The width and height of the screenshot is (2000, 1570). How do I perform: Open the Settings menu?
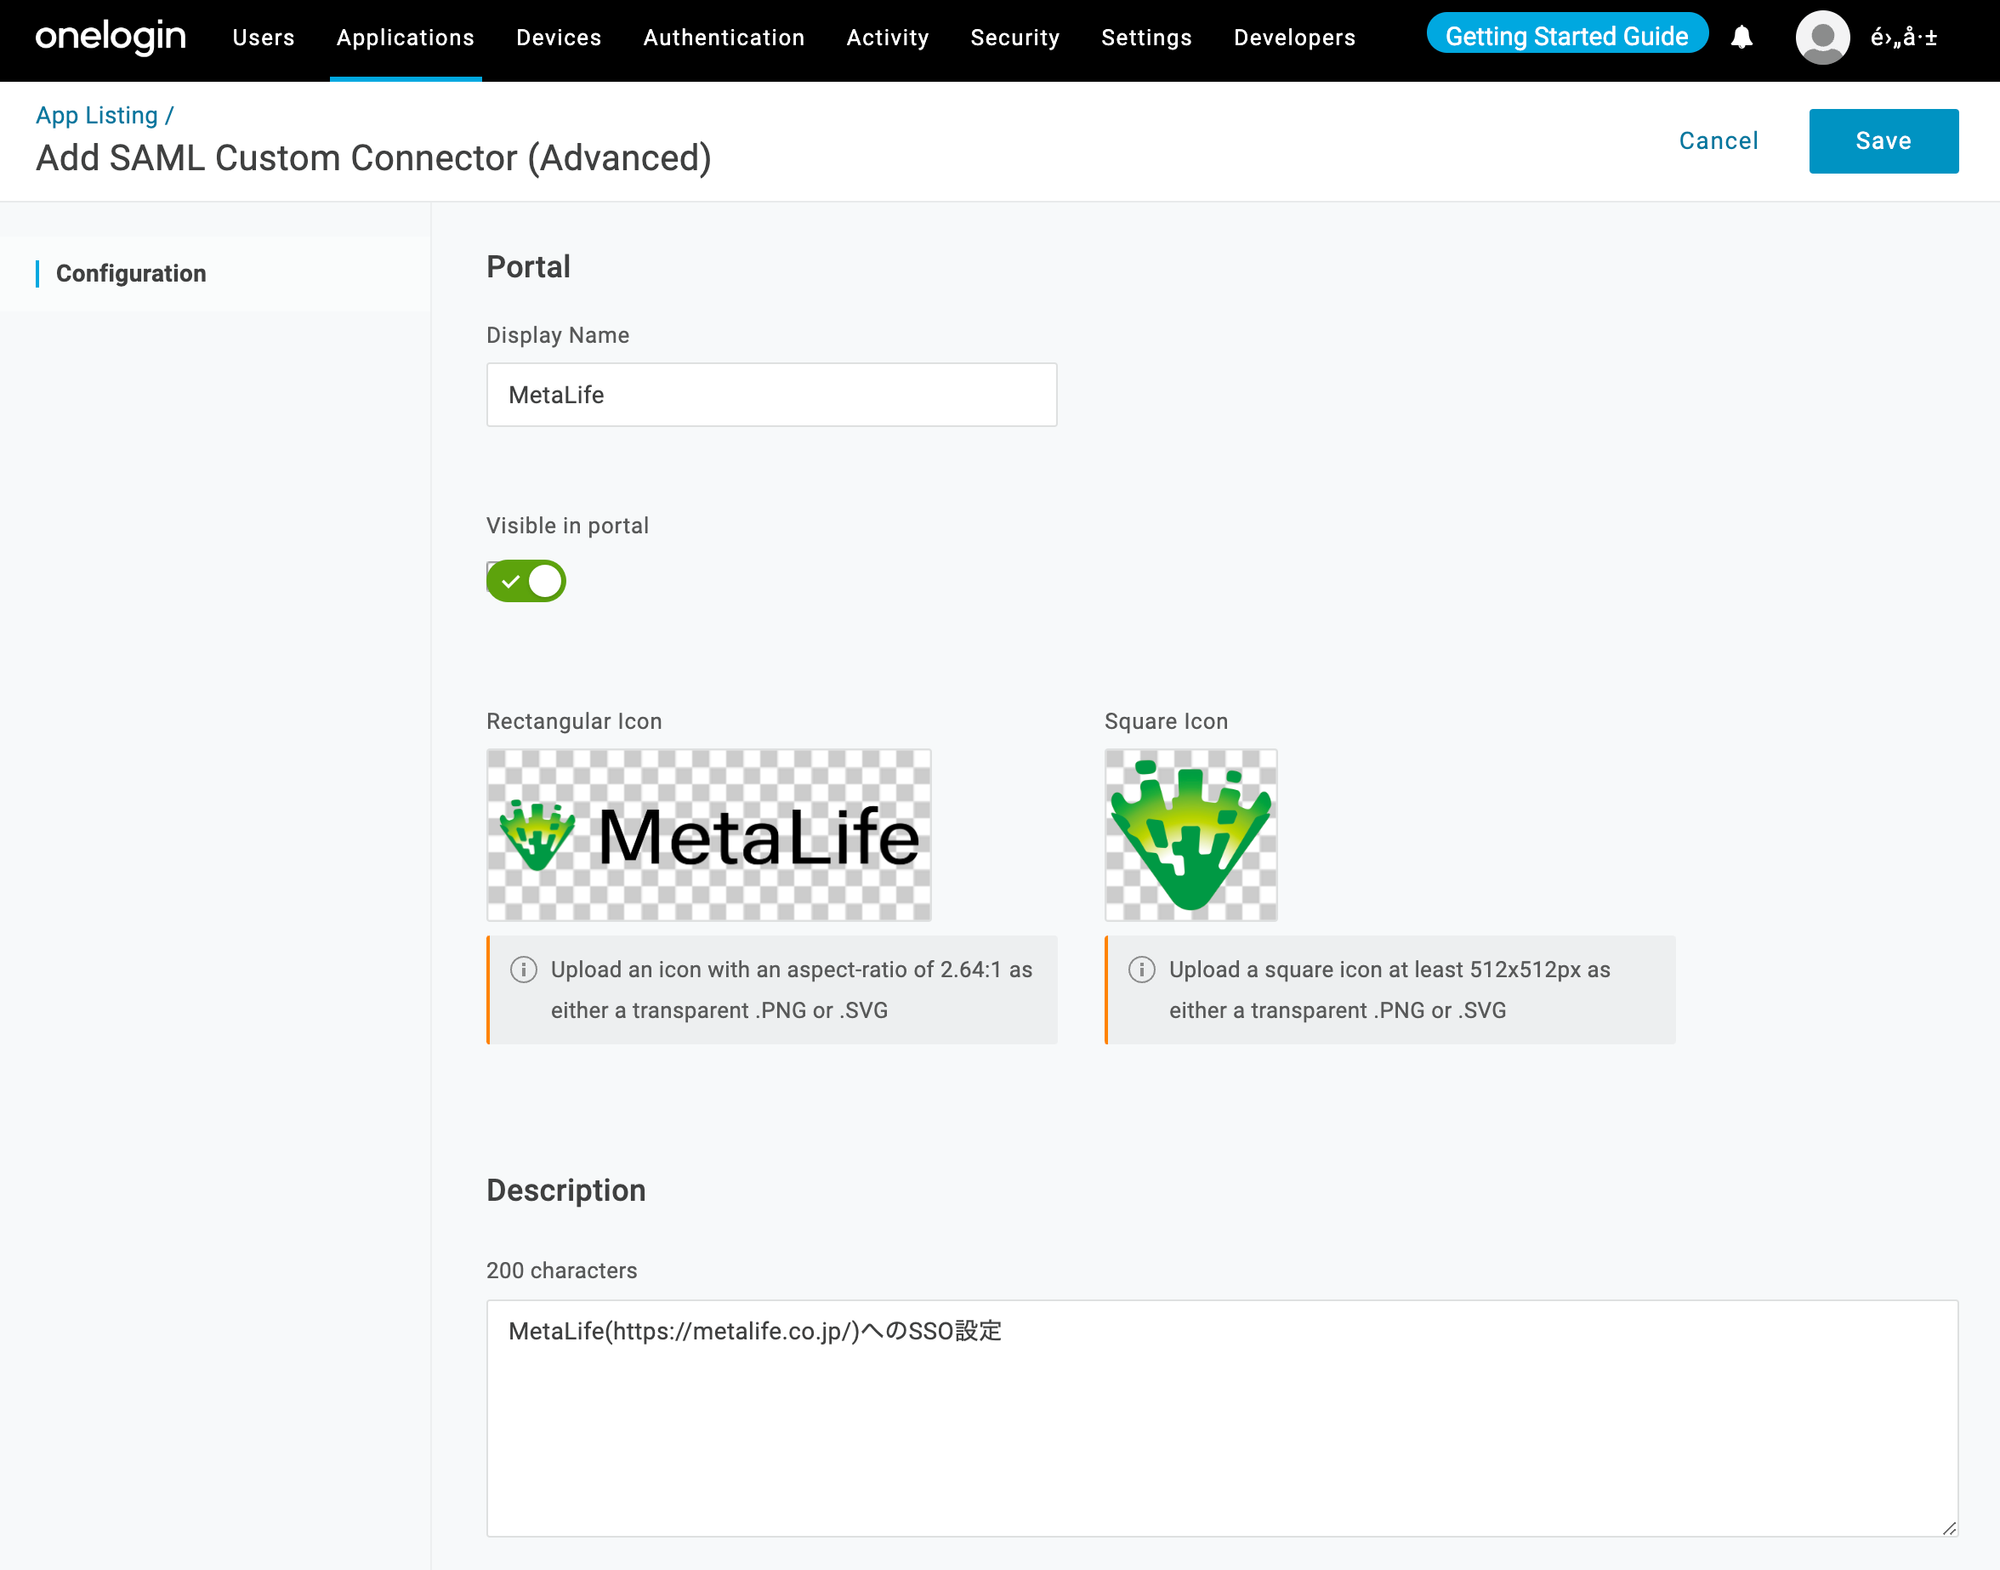[1146, 37]
